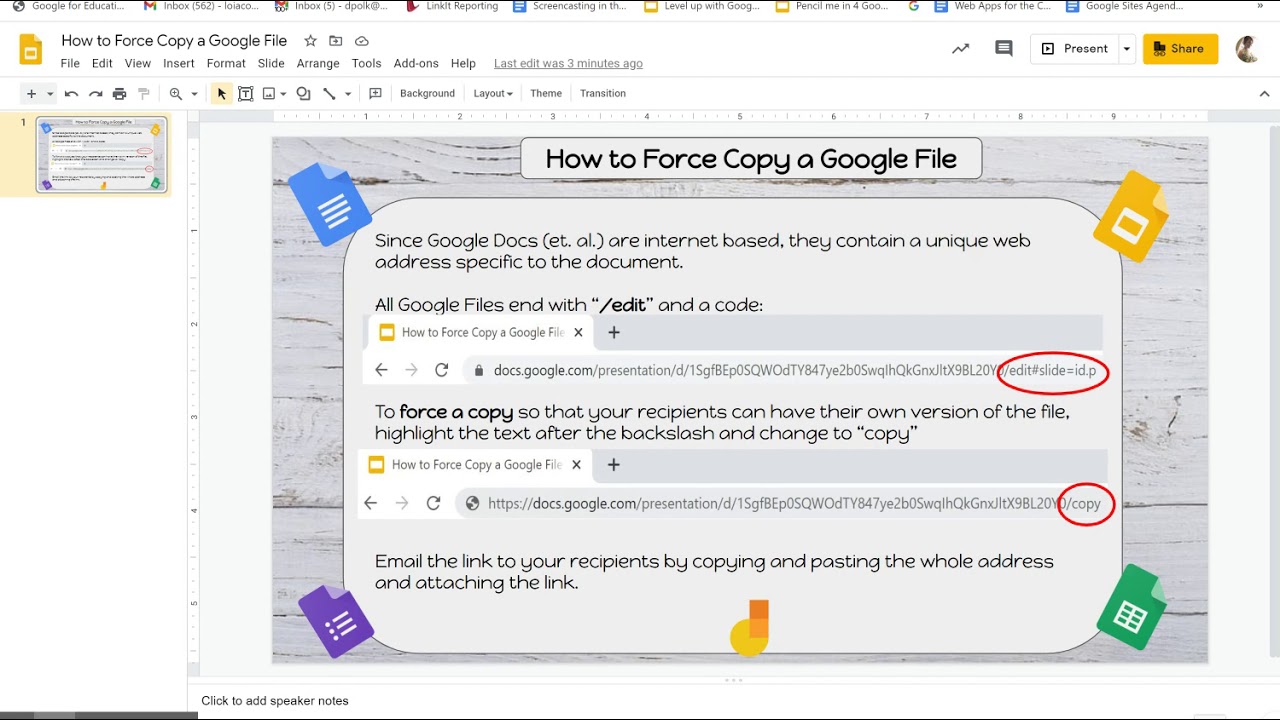Open the line type dropdown arrow
Image resolution: width=1280 pixels, height=720 pixels.
[348, 94]
